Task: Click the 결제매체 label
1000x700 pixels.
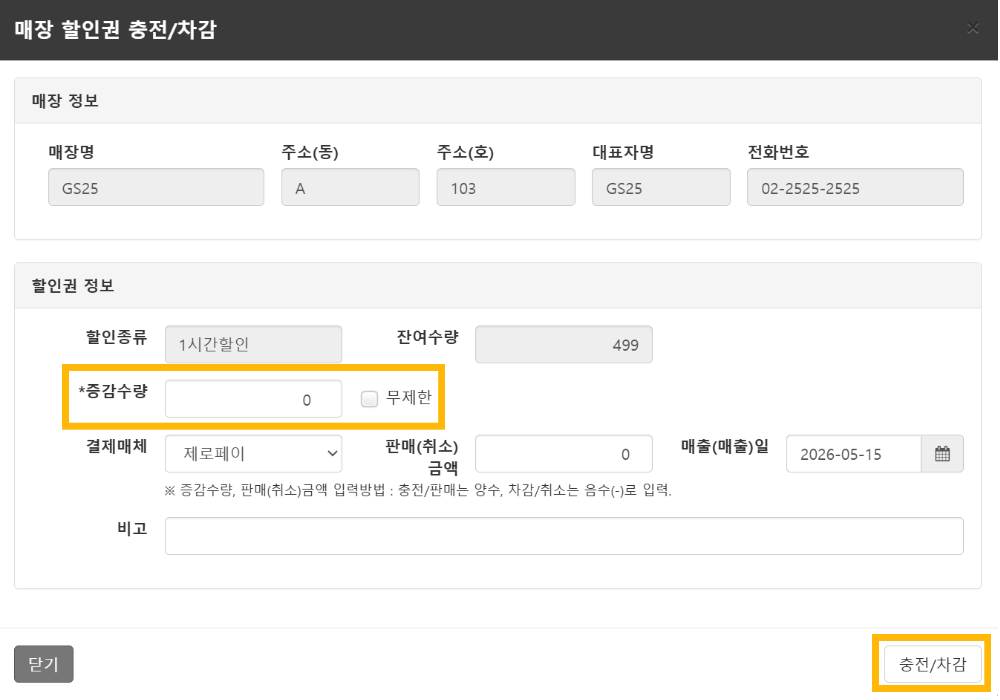Action: (117, 446)
